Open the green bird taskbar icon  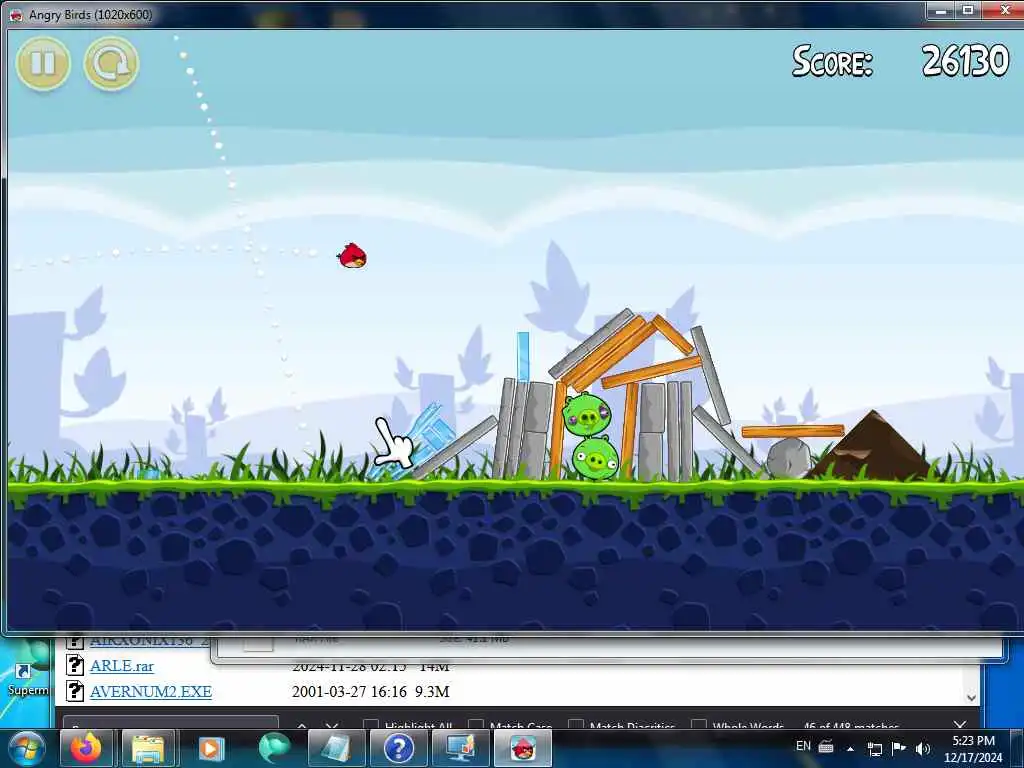click(273, 748)
